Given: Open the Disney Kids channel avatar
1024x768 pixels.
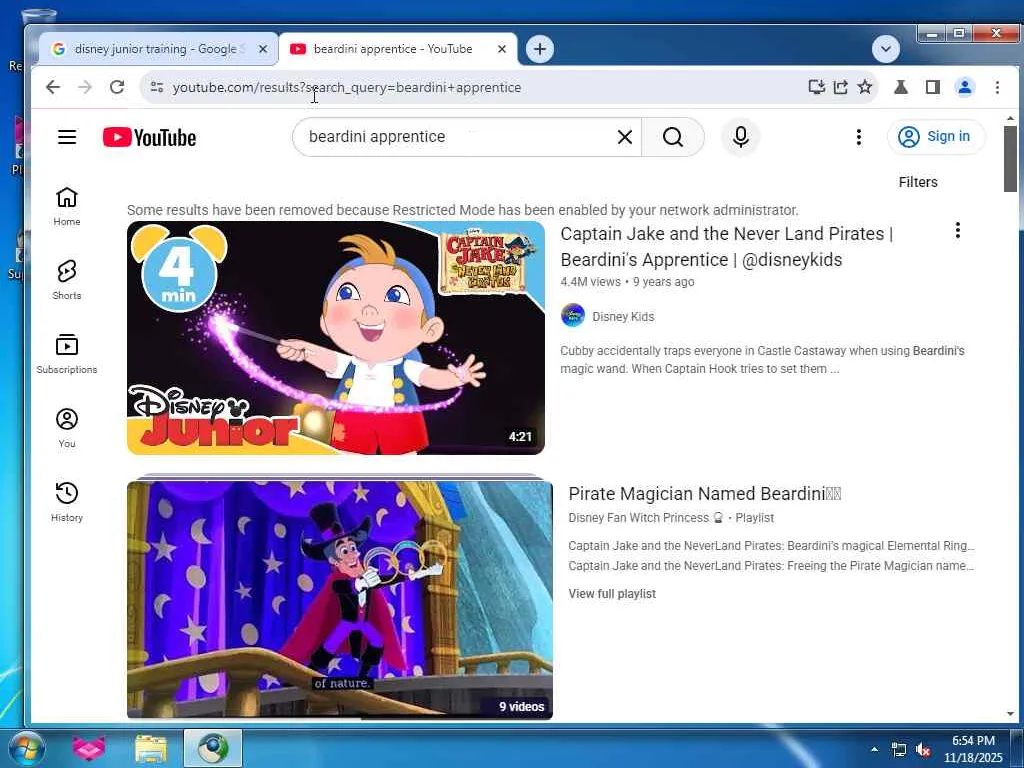Looking at the screenshot, I should (573, 316).
